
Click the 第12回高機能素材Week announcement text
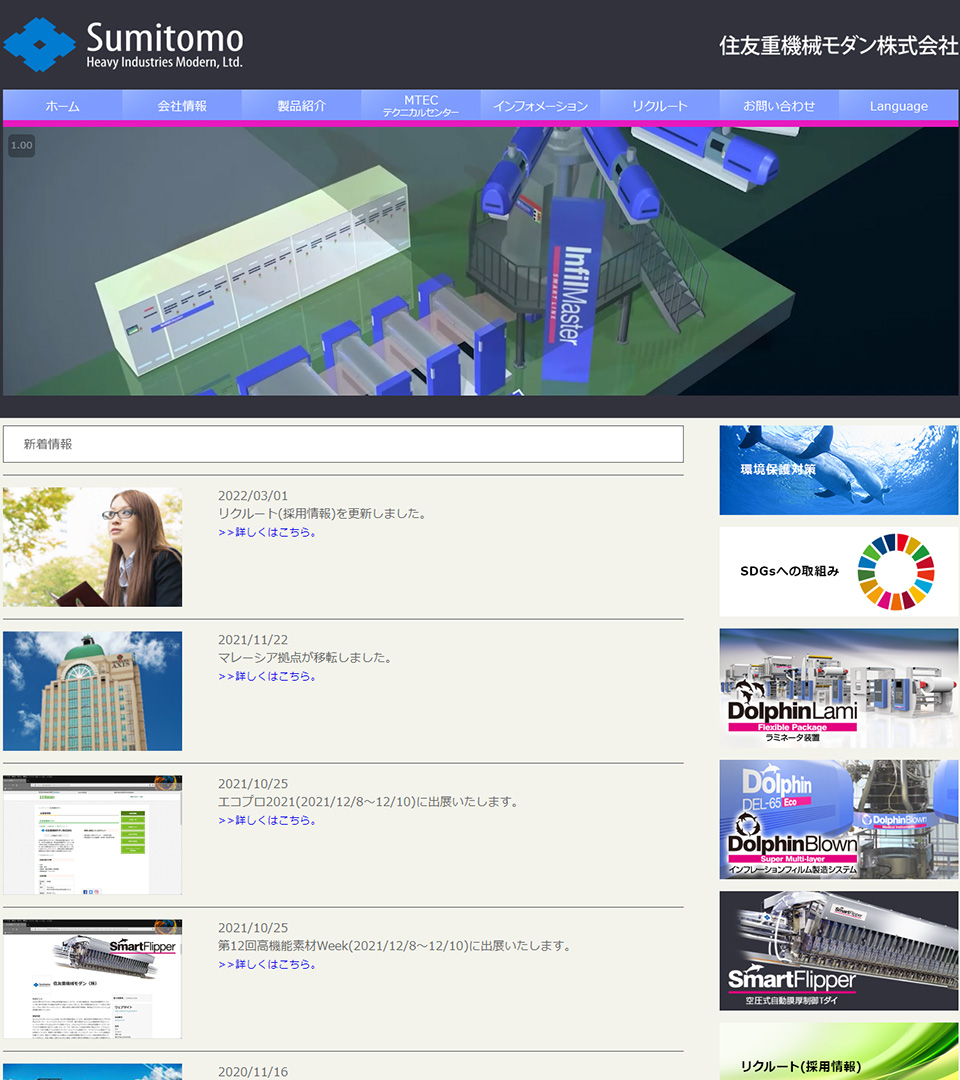tap(395, 946)
